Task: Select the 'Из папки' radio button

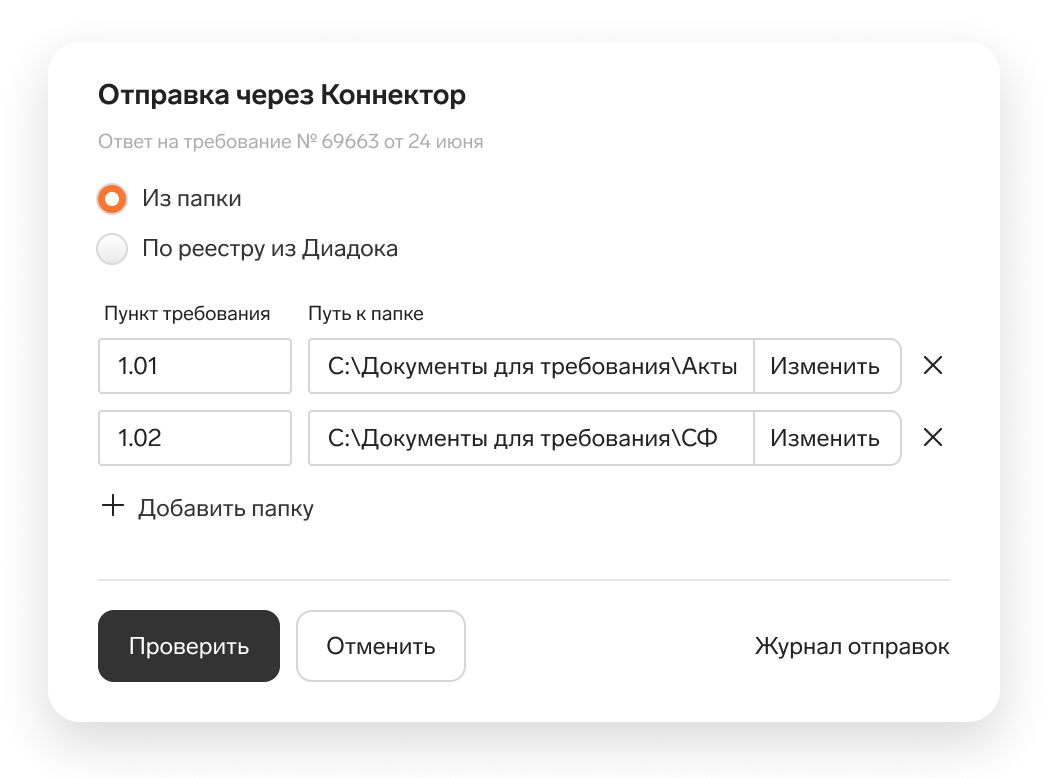Action: click(112, 199)
